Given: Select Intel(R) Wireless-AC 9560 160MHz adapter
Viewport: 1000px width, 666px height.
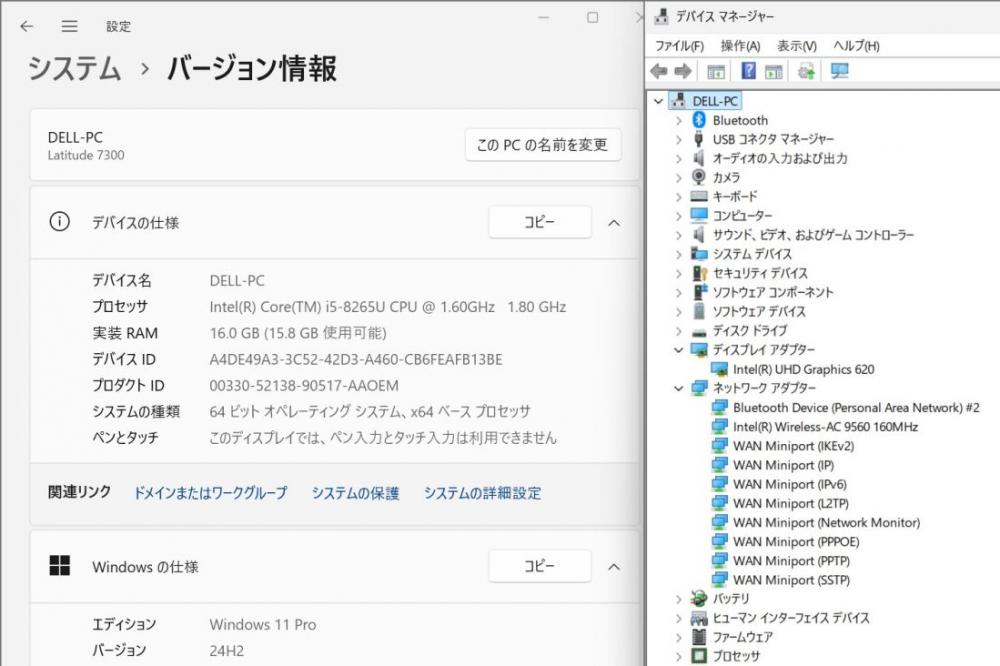Looking at the screenshot, I should click(825, 427).
